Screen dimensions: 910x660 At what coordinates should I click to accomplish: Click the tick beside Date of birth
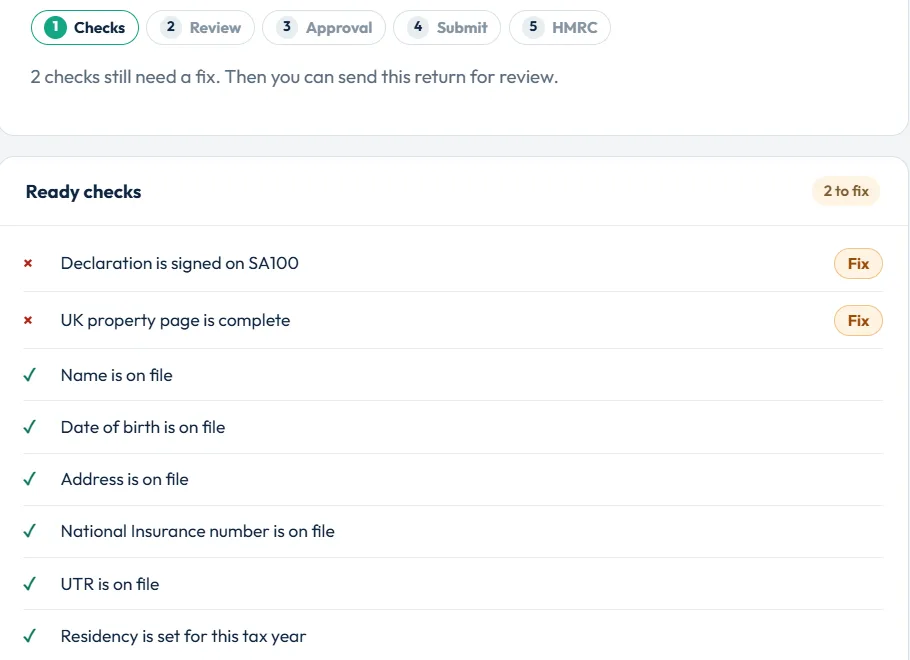[x=30, y=427]
